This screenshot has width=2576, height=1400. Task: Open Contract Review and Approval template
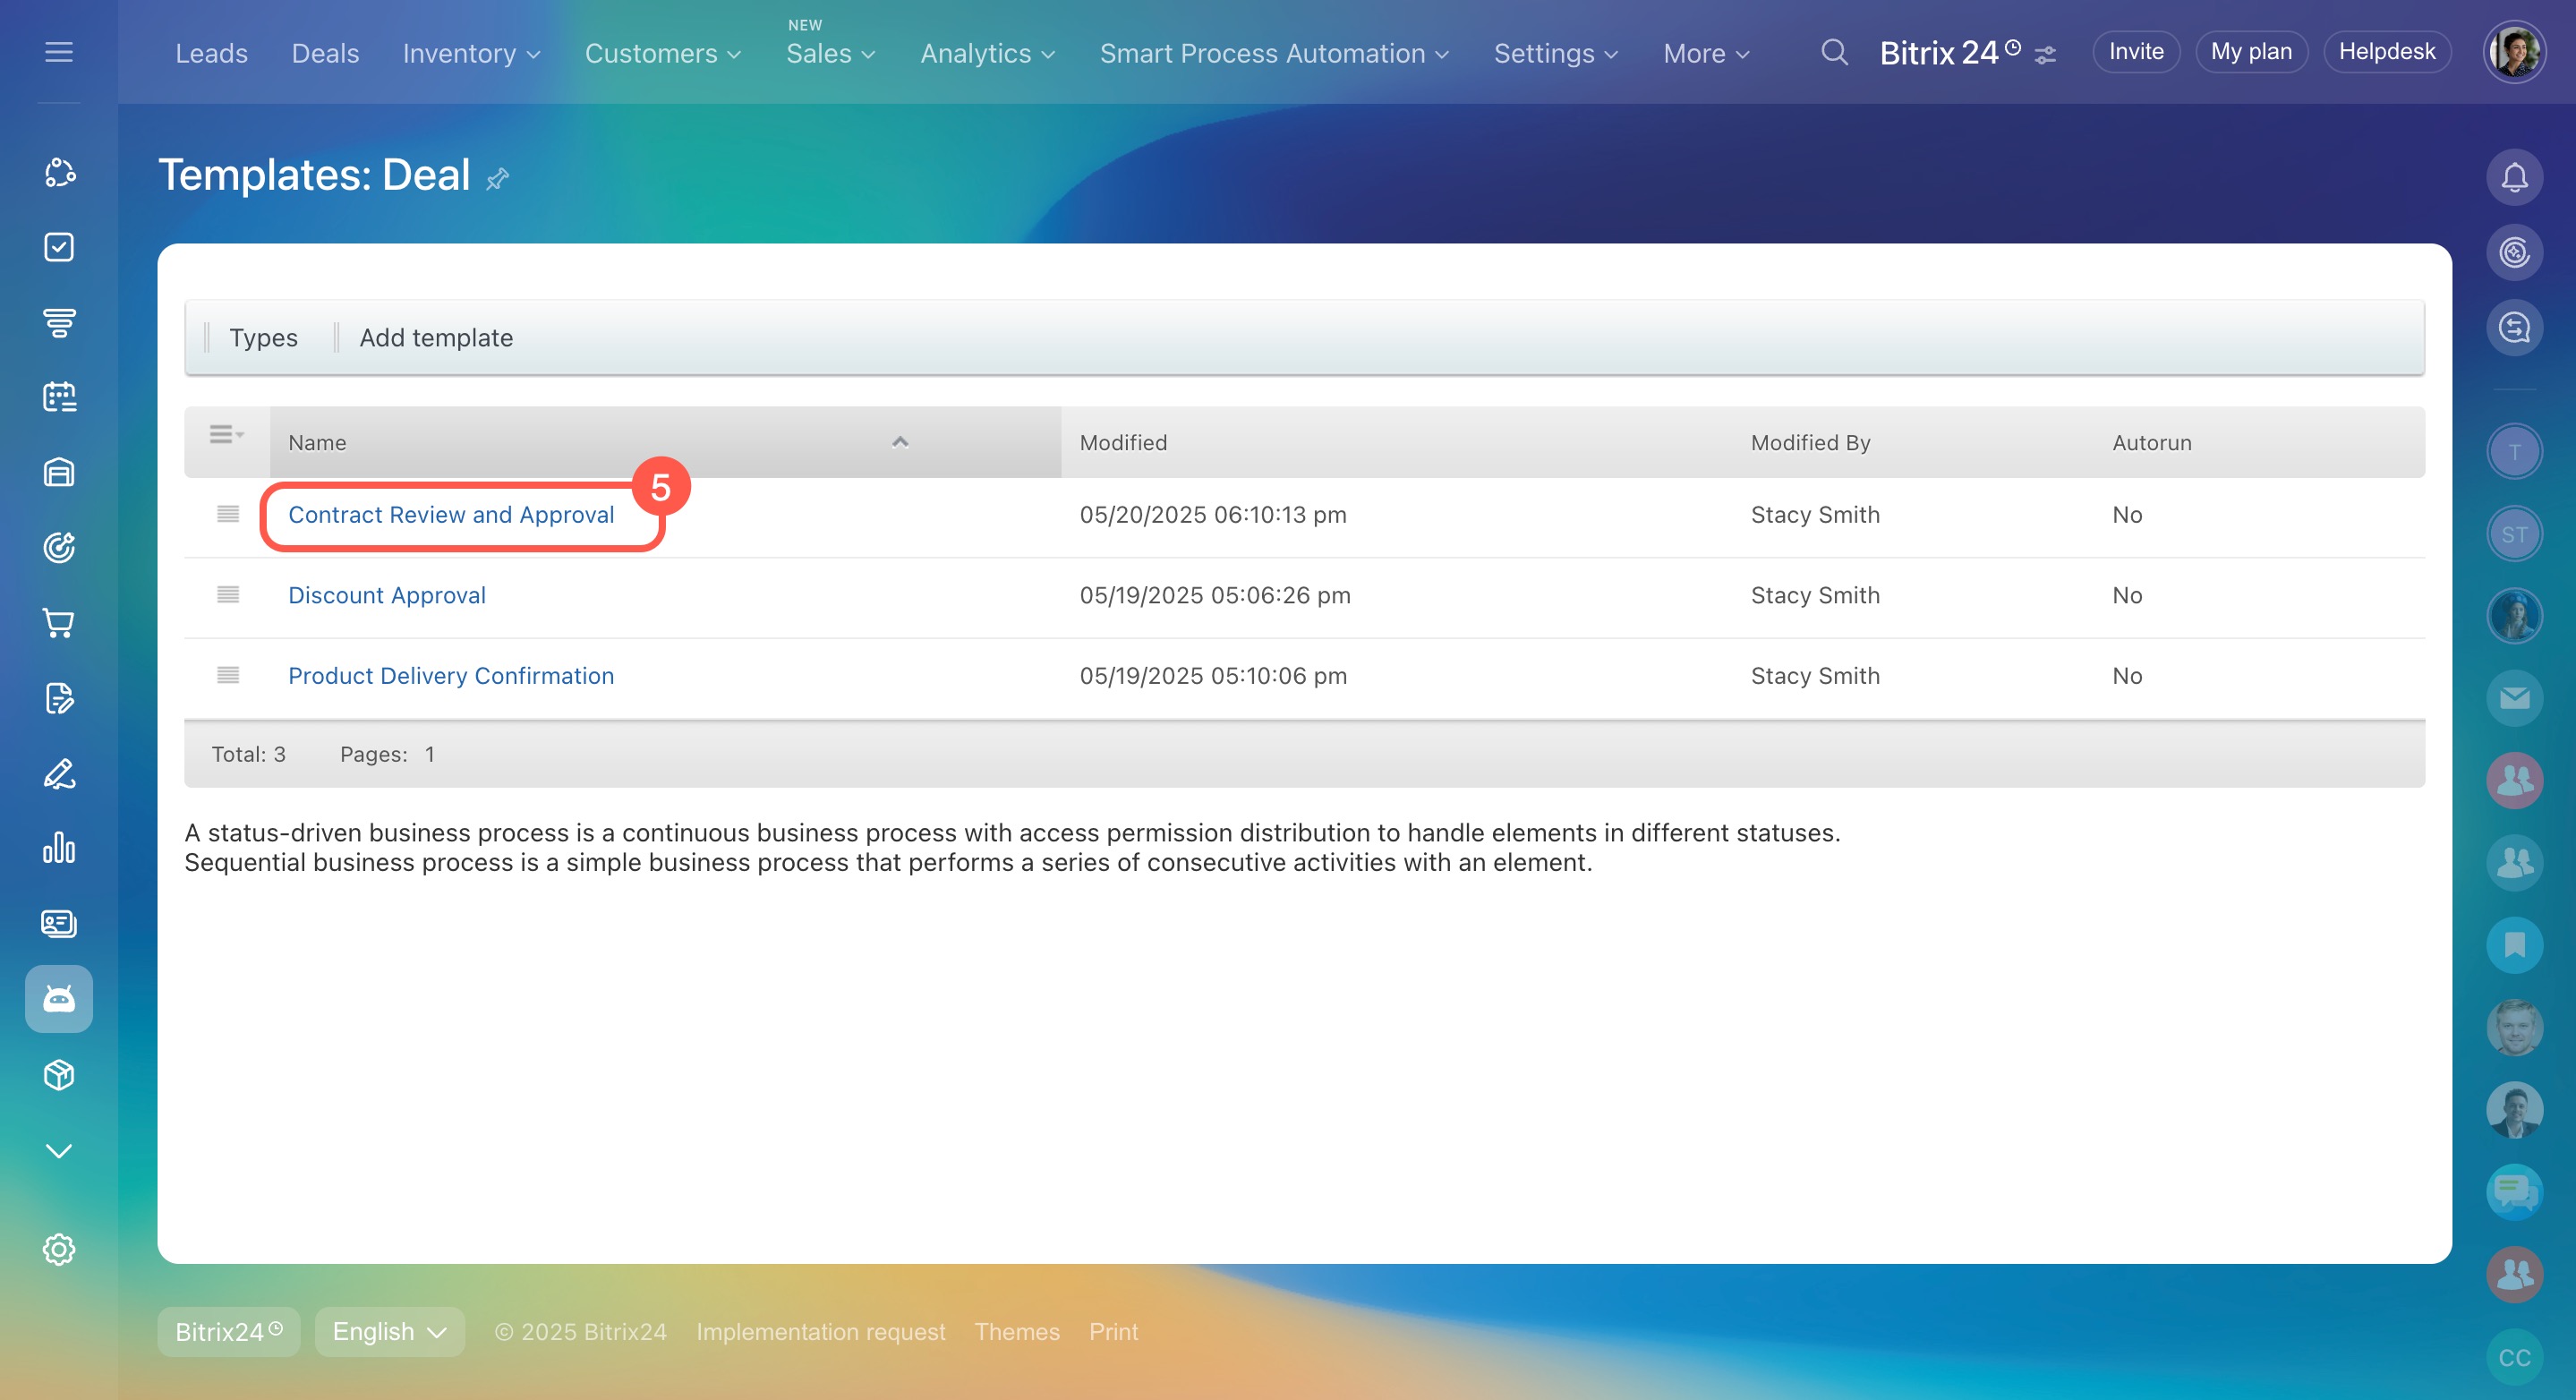tap(451, 515)
